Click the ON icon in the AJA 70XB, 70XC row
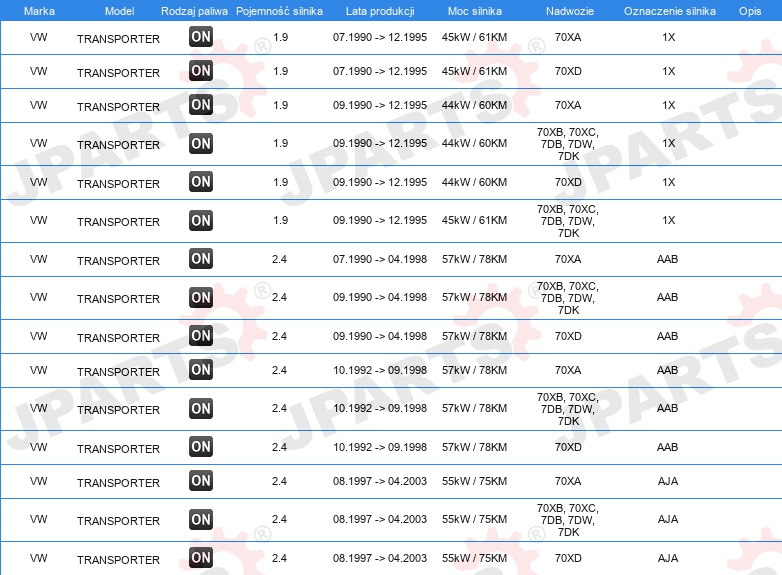The width and height of the screenshot is (782, 575). (201, 519)
